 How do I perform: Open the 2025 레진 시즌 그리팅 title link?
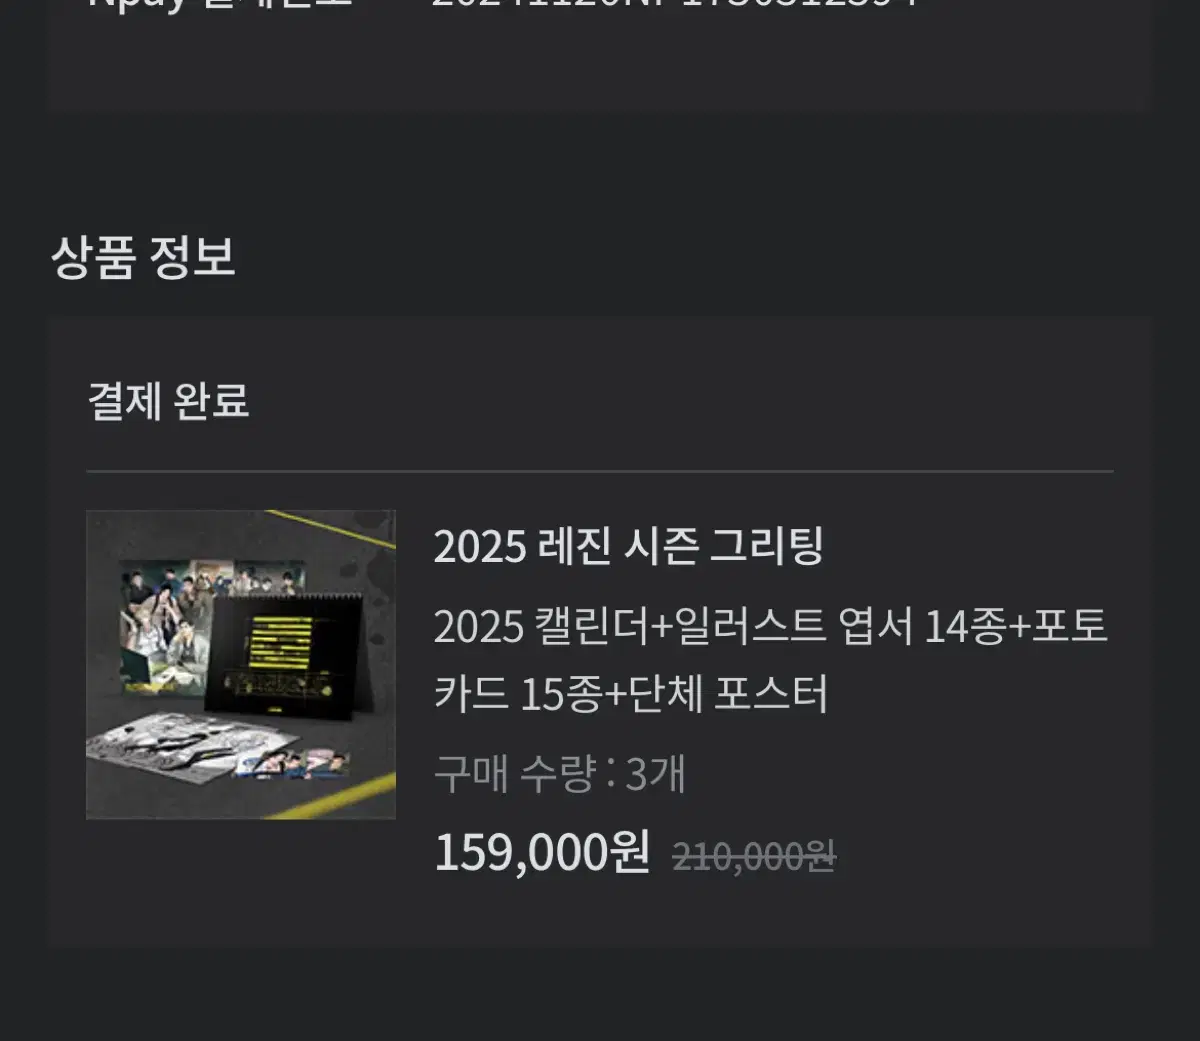tap(628, 546)
